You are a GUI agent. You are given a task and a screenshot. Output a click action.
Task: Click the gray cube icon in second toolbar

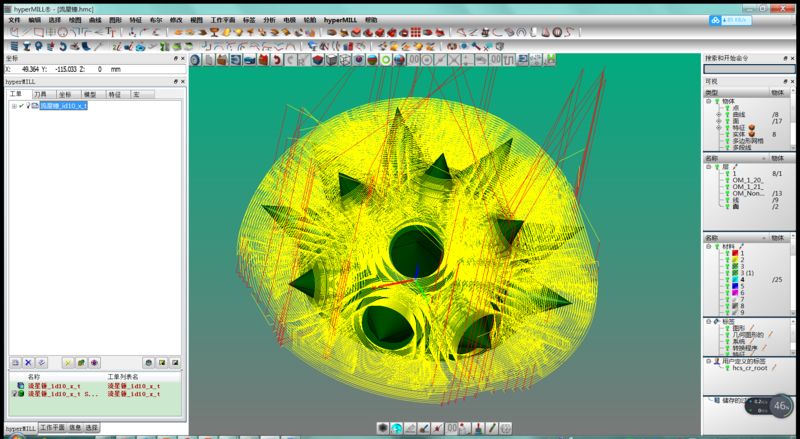click(x=500, y=46)
